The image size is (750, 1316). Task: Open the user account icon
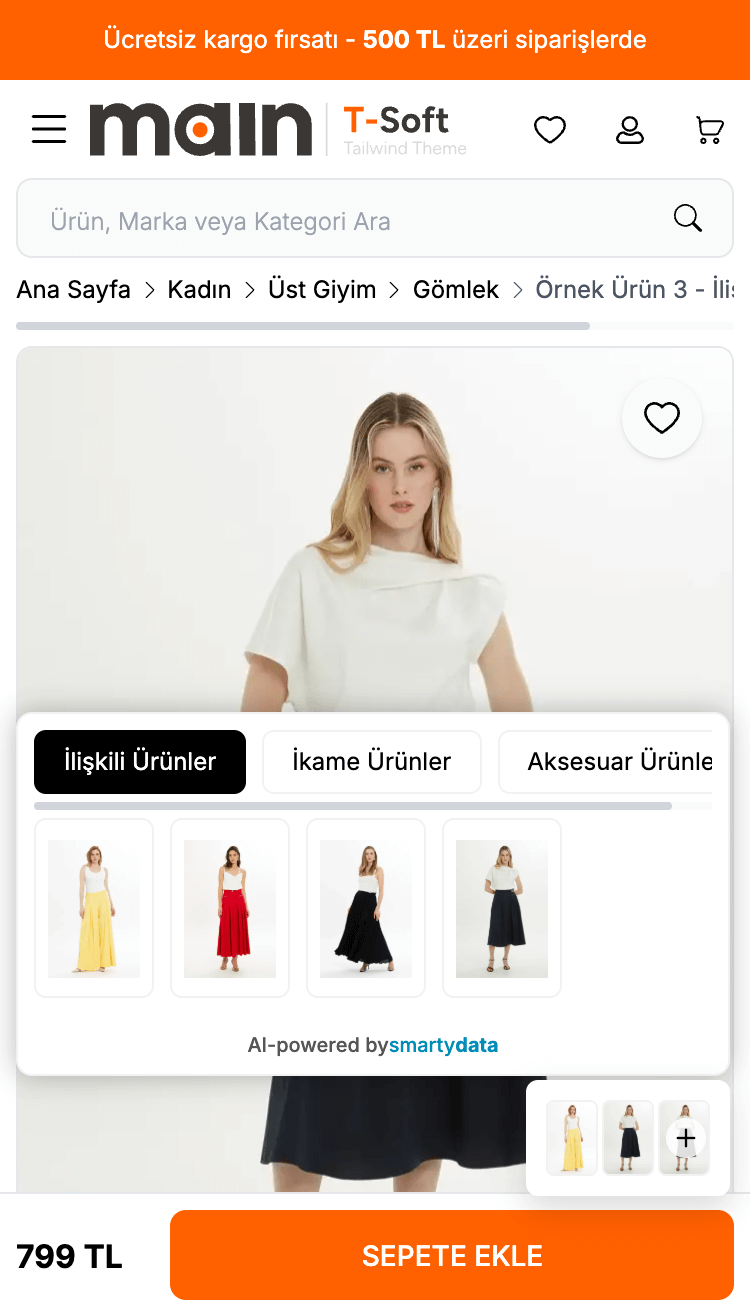(x=630, y=130)
